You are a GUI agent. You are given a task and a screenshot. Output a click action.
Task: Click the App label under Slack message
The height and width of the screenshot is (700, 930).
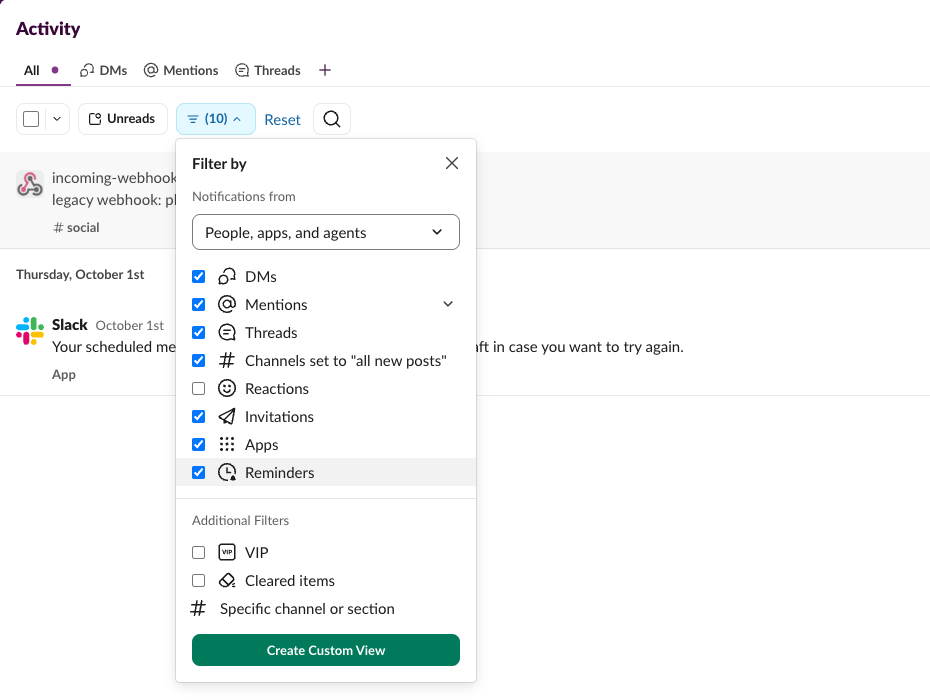click(x=63, y=375)
